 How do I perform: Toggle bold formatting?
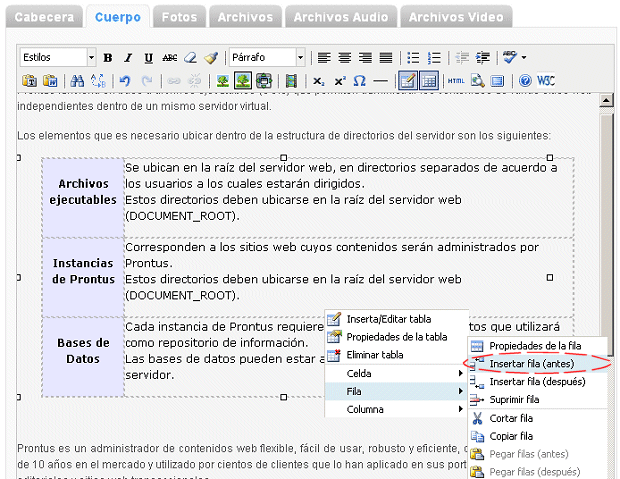108,58
